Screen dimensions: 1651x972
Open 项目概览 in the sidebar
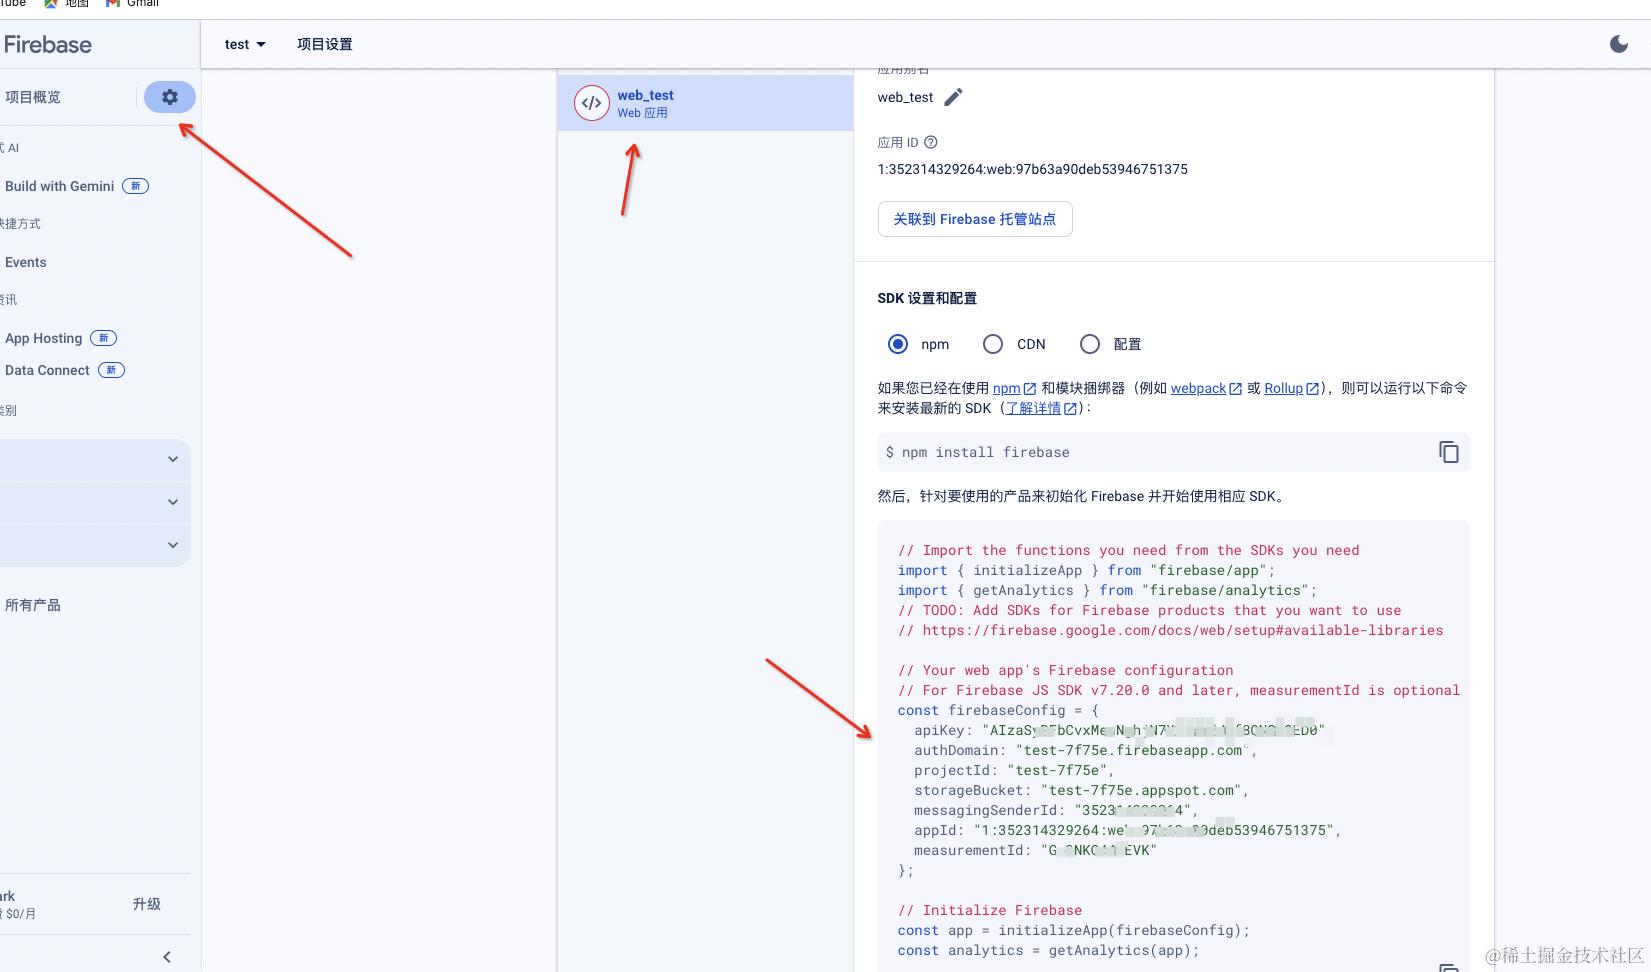click(33, 97)
